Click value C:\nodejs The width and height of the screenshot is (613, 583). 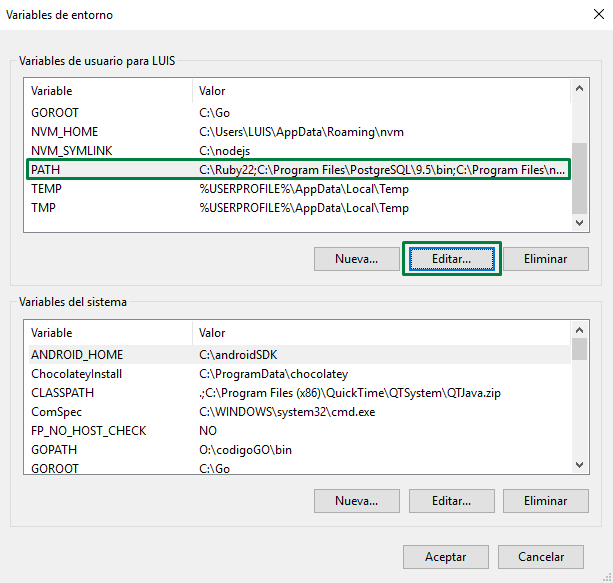click(224, 151)
